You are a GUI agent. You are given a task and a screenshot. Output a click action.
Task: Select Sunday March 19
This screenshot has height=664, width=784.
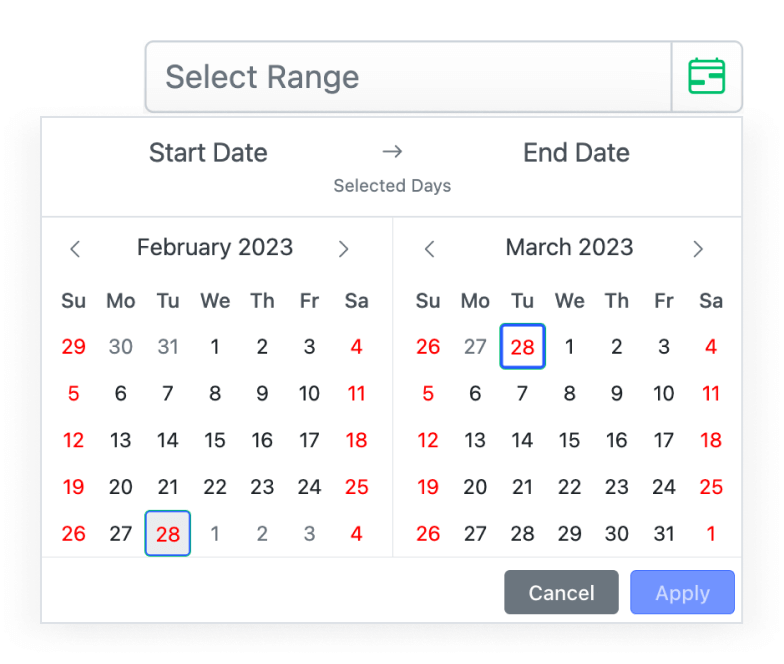tap(428, 487)
